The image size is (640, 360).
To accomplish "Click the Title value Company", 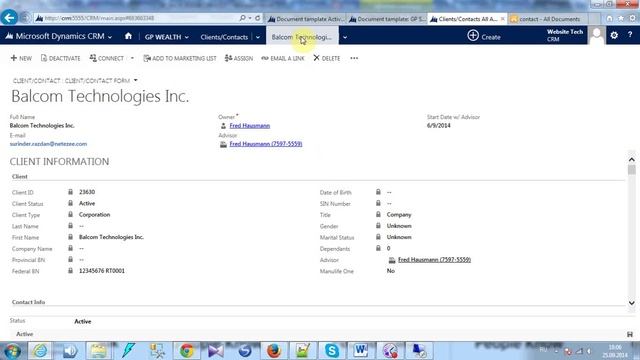I will [399, 214].
